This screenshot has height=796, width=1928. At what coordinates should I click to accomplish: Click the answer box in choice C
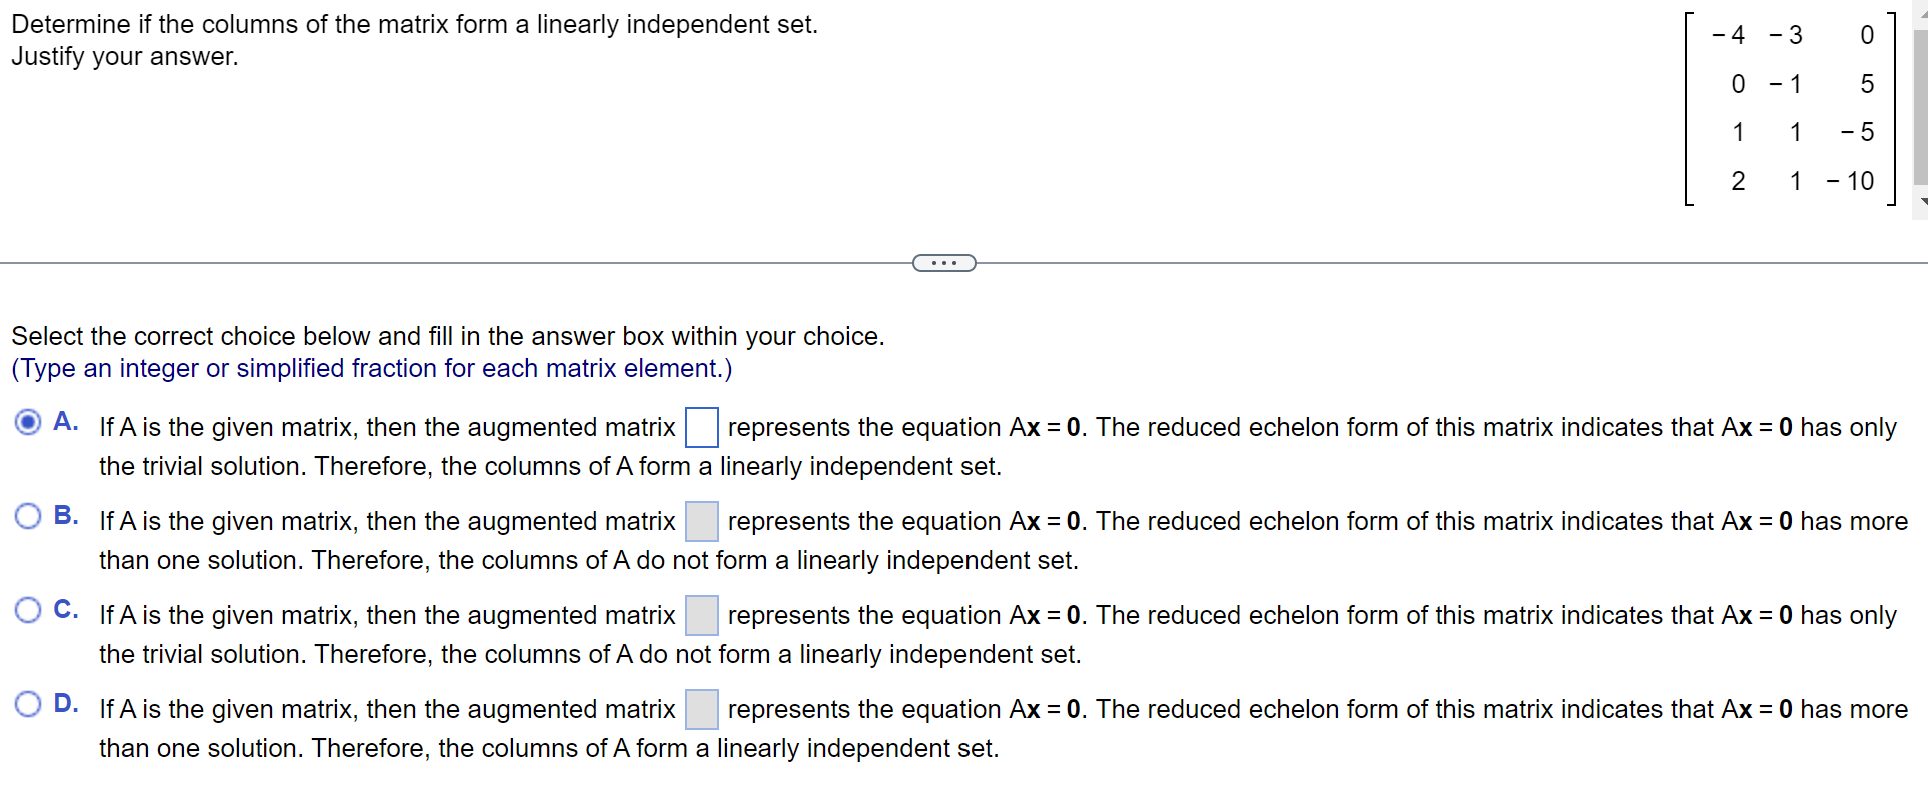coord(702,615)
